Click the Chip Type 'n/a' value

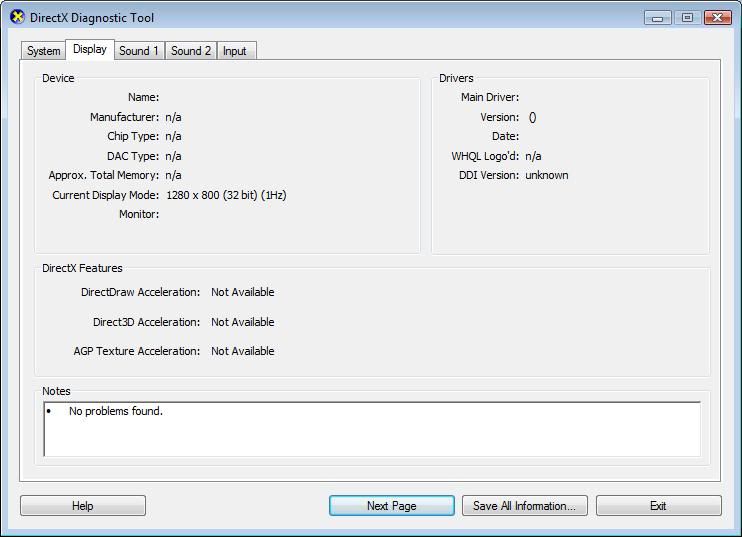173,136
